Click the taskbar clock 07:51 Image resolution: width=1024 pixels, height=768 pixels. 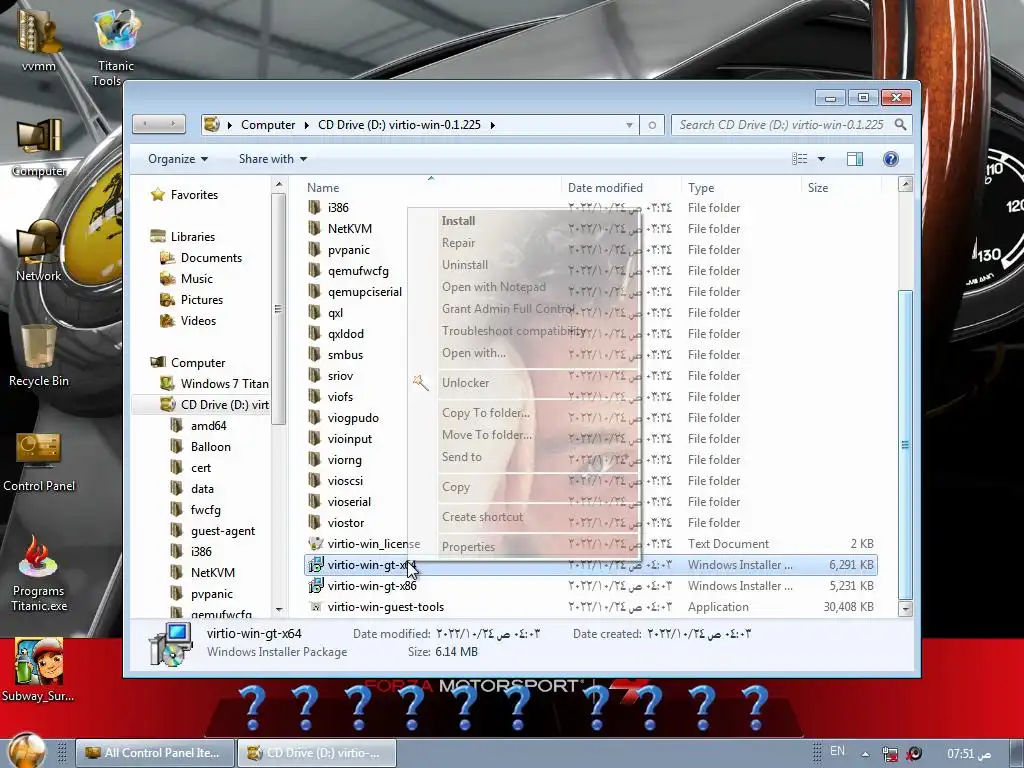pos(968,754)
